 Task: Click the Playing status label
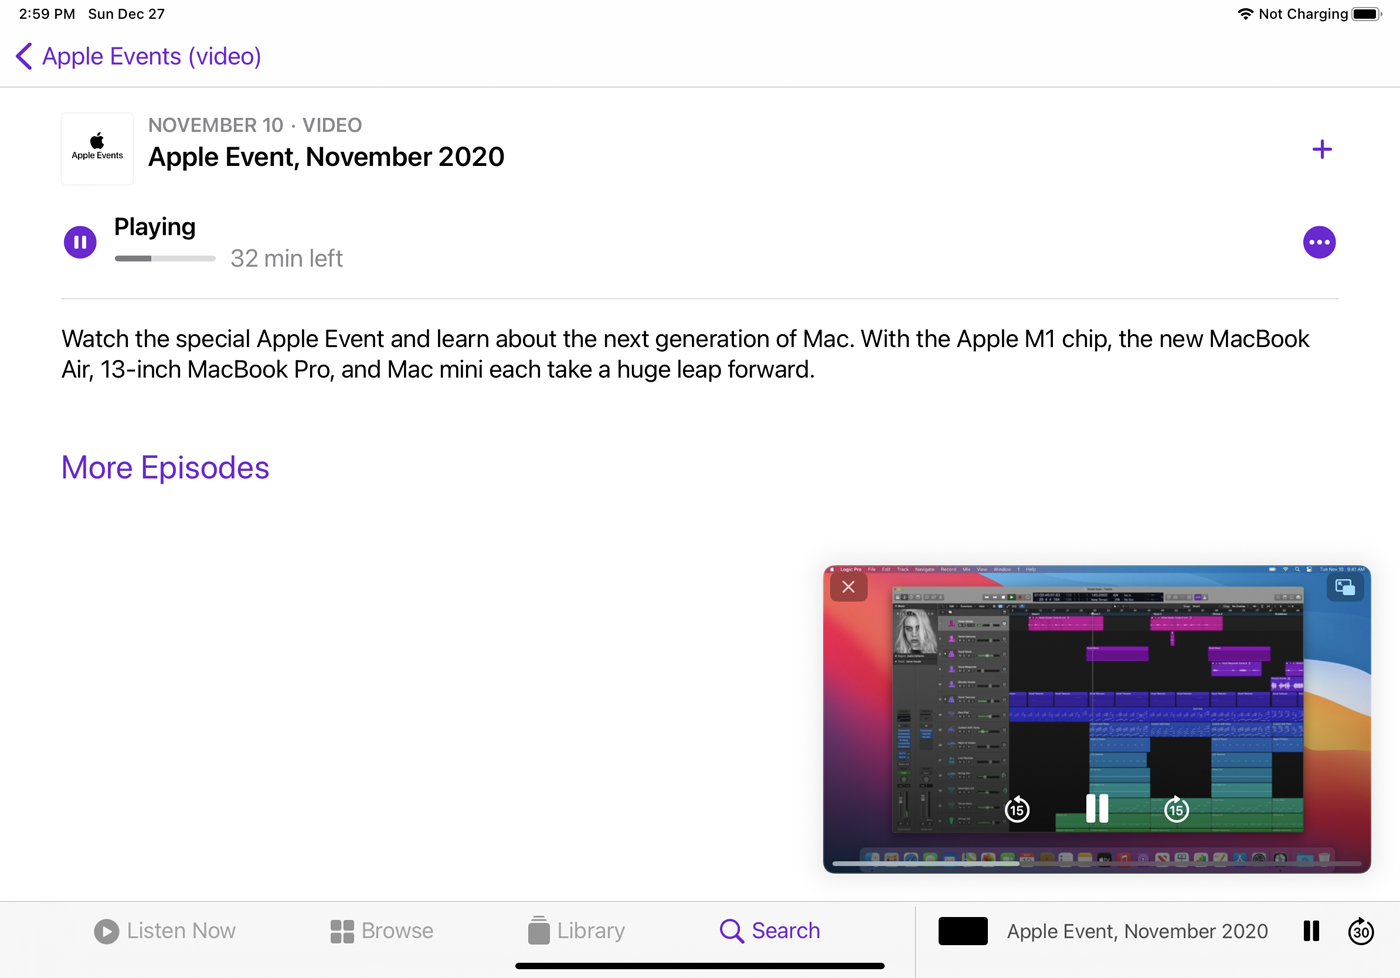[x=155, y=227]
